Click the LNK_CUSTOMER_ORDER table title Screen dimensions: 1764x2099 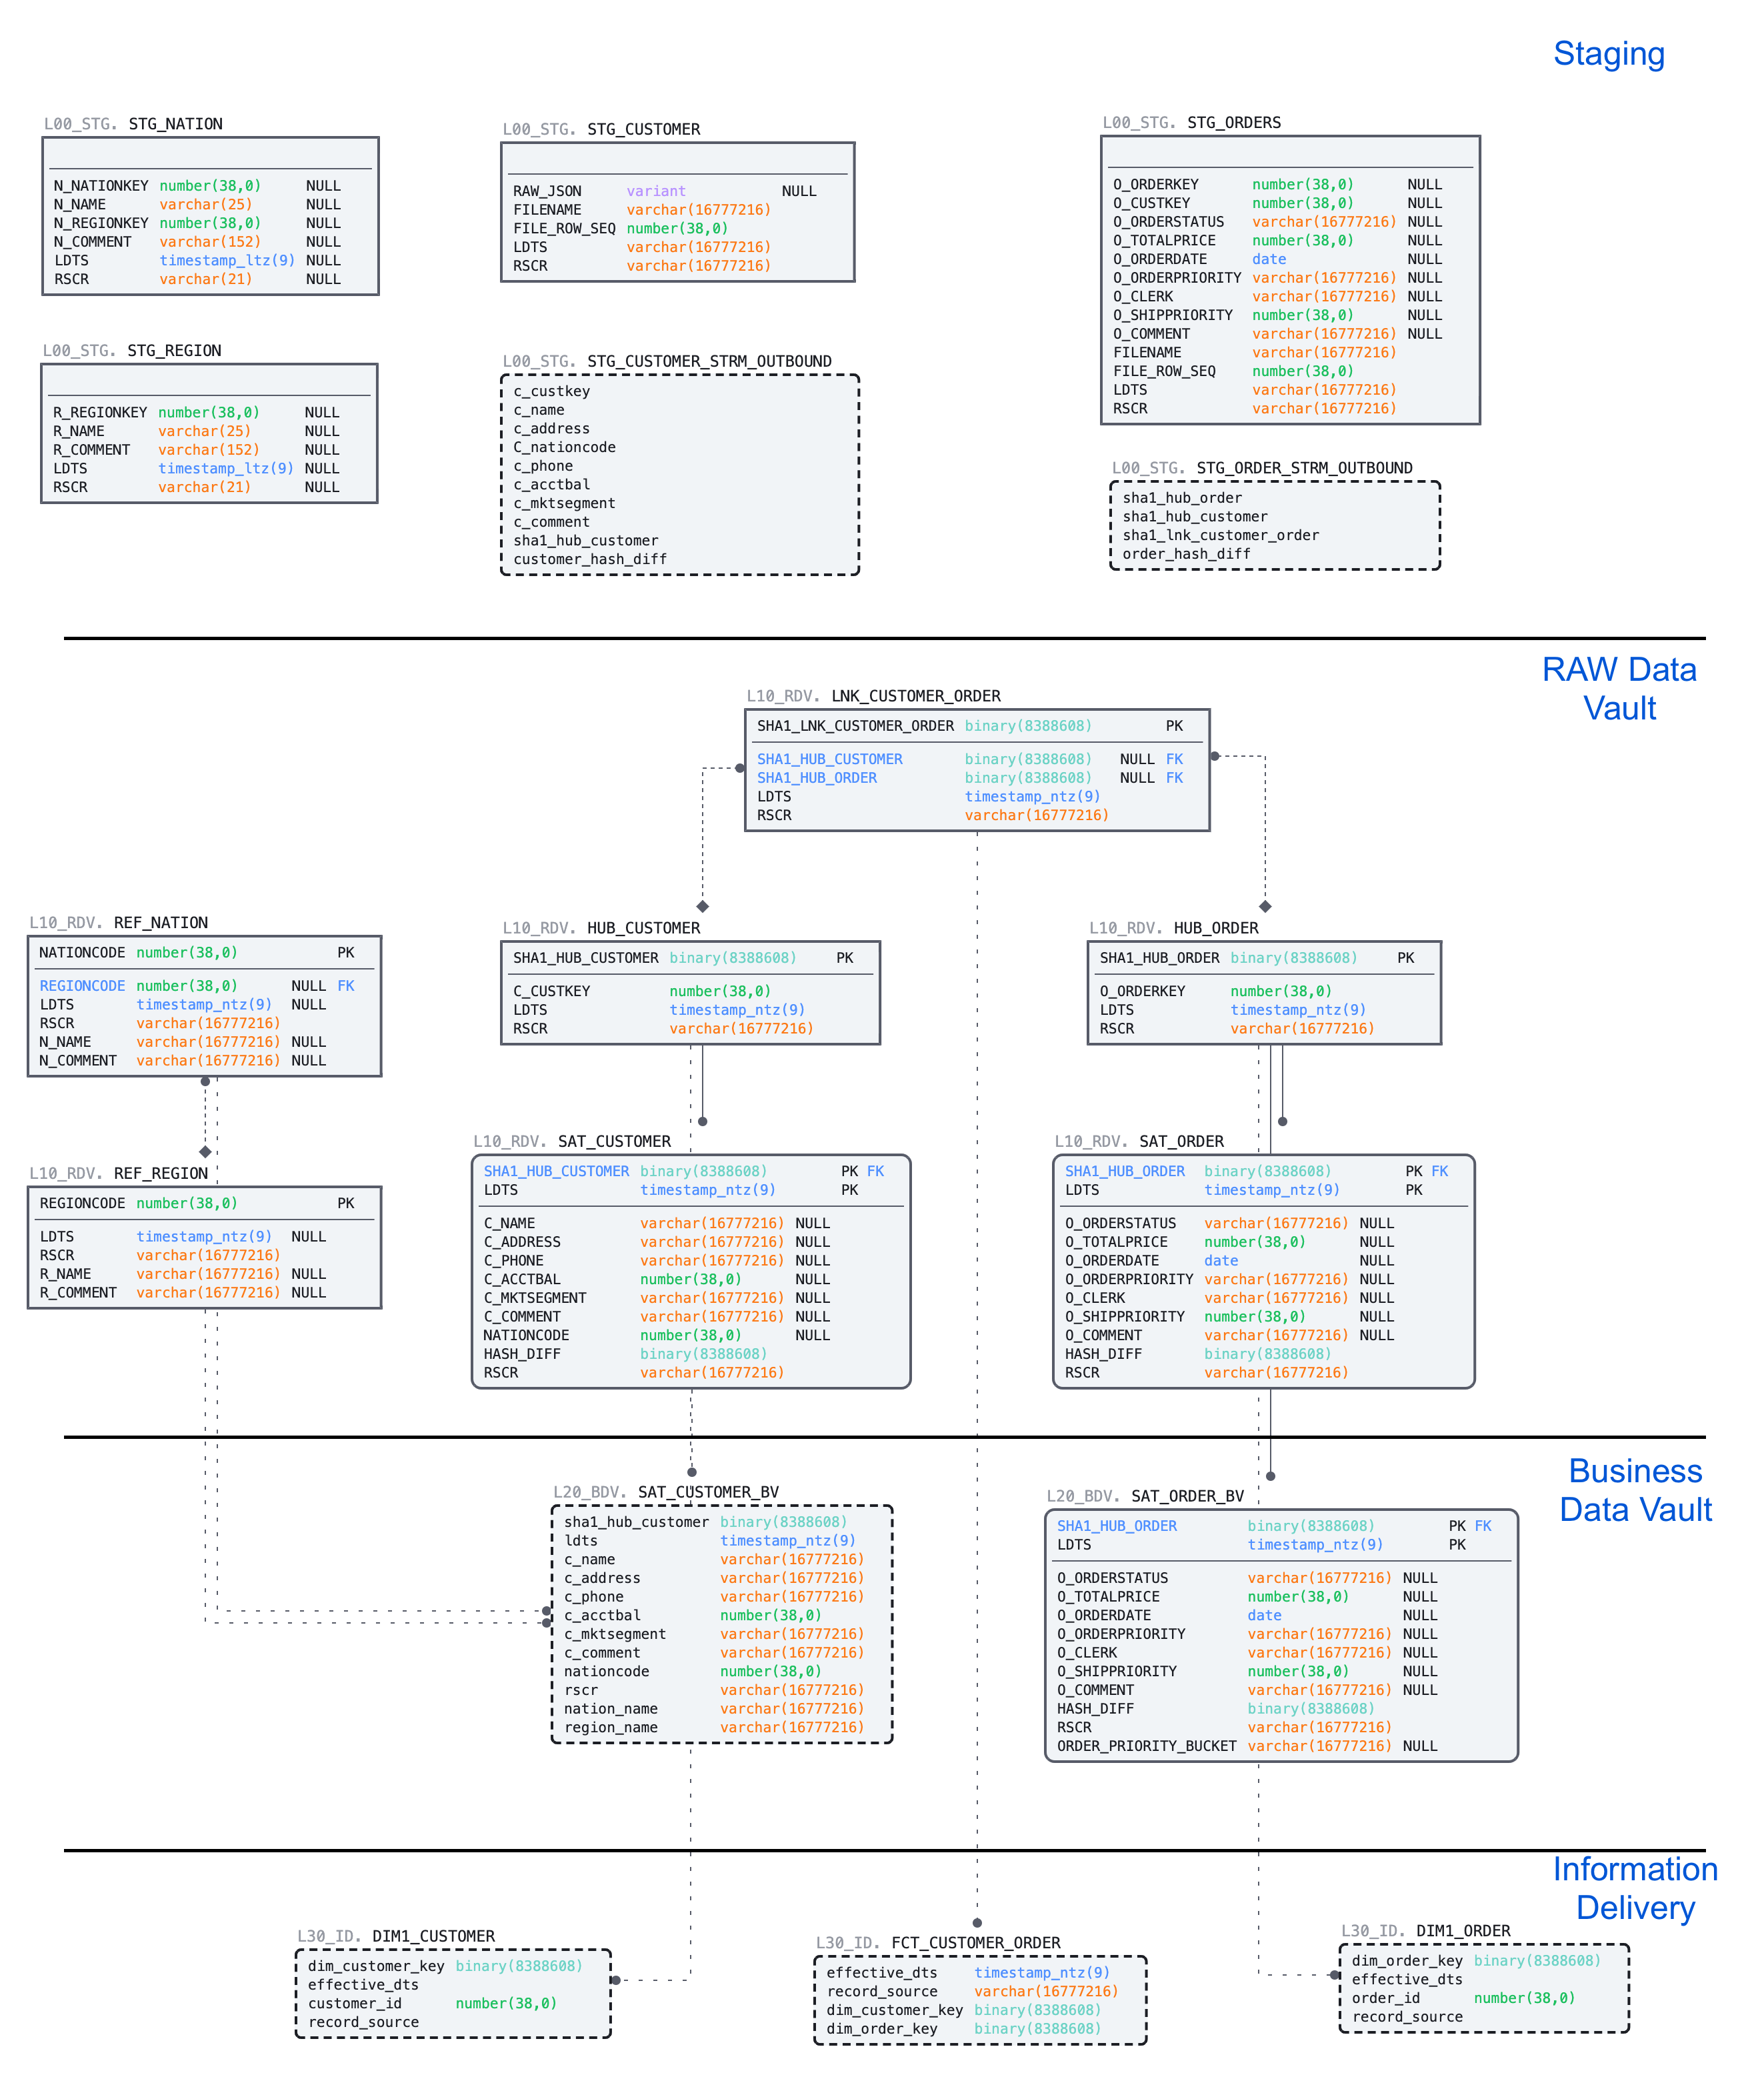[x=915, y=696]
